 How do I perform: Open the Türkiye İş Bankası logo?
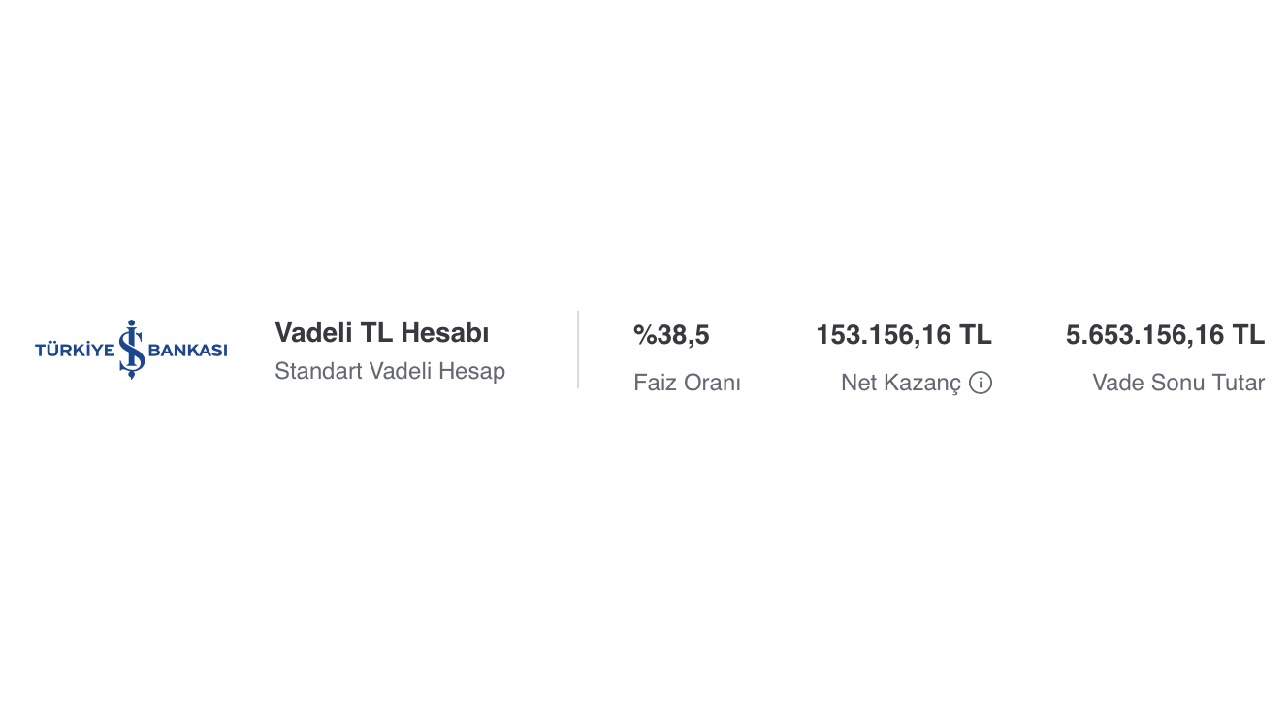(131, 349)
